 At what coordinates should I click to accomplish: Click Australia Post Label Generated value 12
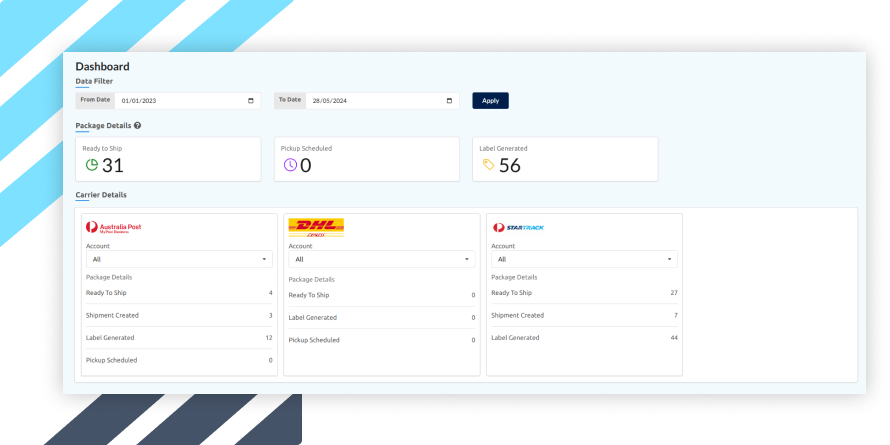click(x=269, y=338)
